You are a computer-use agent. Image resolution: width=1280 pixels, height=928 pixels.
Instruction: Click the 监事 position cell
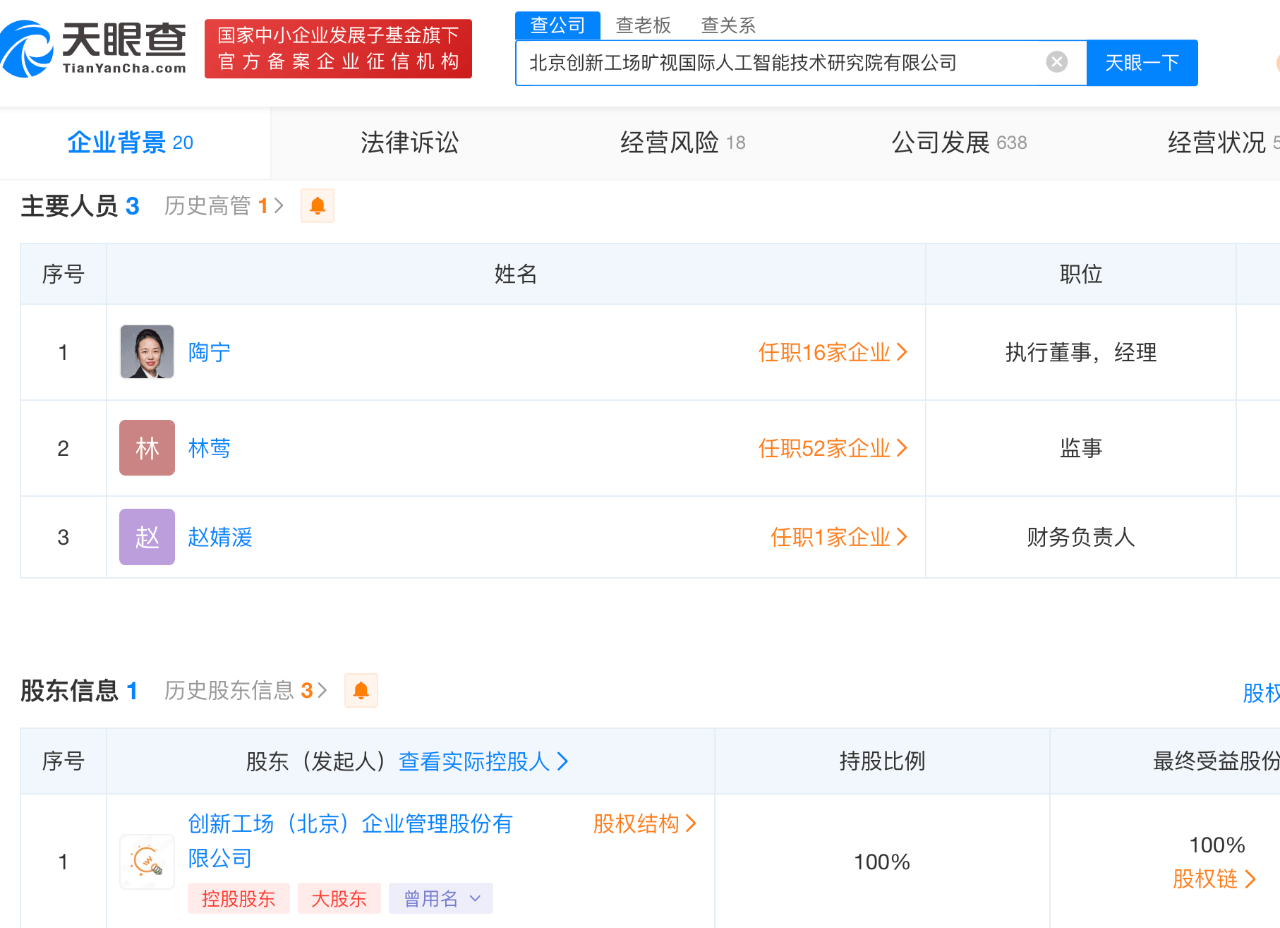pyautogui.click(x=1081, y=448)
